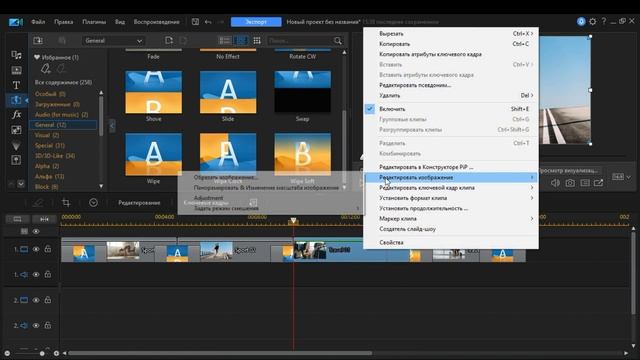Expand more rooms chevron in sidebar
The height and width of the screenshot is (360, 640).
pos(20,184)
